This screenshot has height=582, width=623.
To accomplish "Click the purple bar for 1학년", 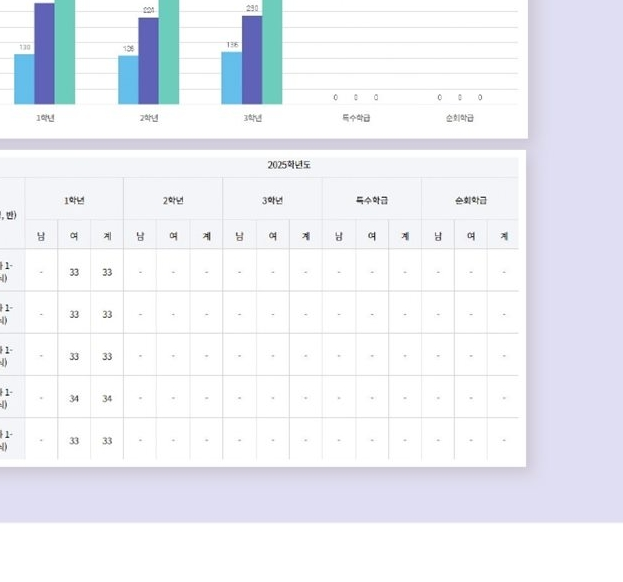I will coord(44,54).
